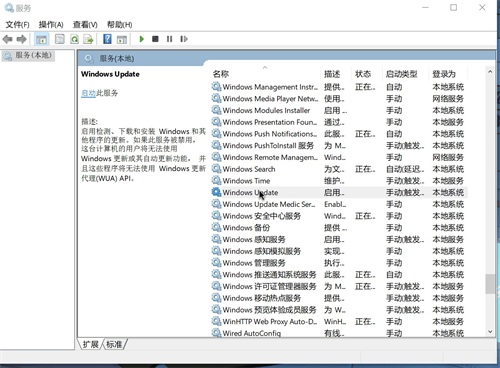Viewport: 500px width, 368px height.
Task: Click the green Start Service icon
Action: (142, 39)
